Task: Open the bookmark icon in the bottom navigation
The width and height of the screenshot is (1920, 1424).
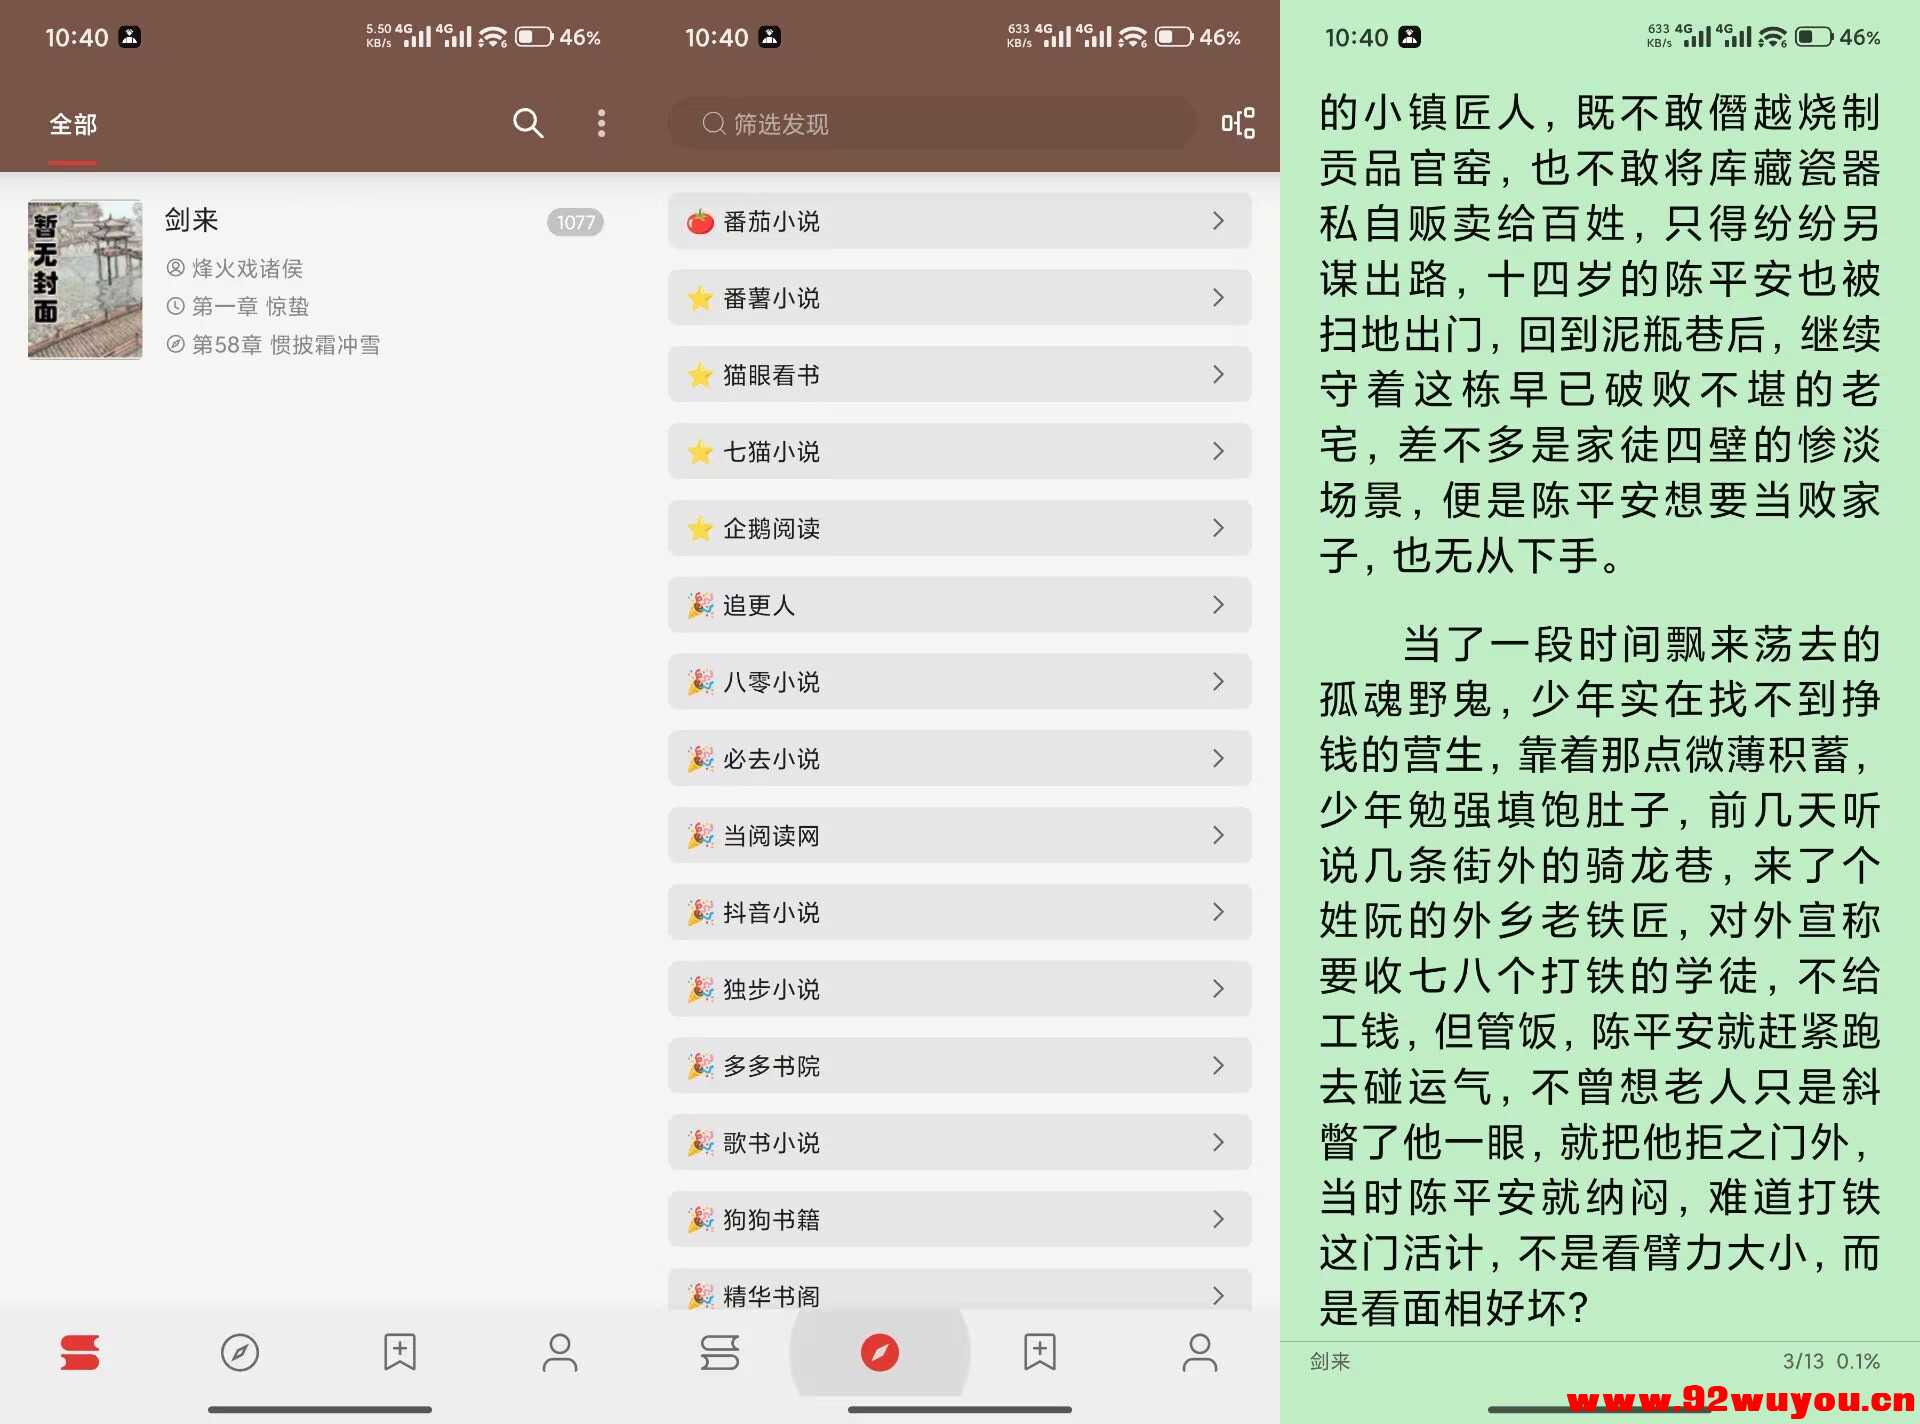Action: 399,1353
